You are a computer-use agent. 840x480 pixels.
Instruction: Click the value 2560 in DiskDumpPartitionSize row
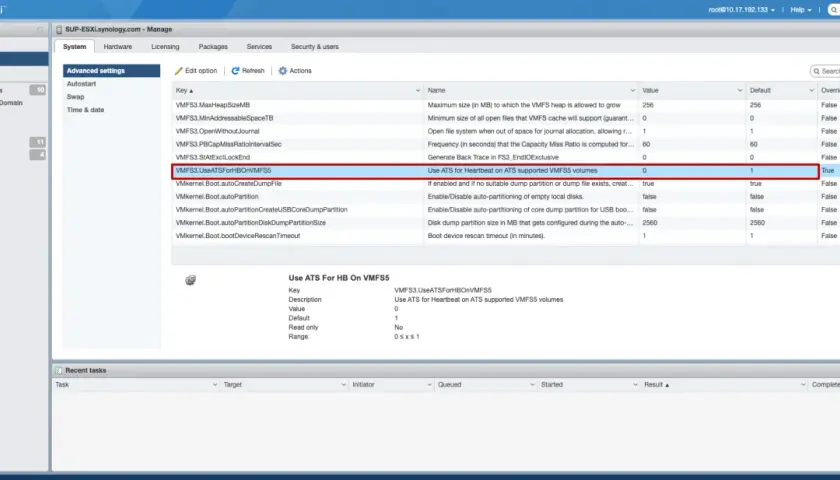pyautogui.click(x=650, y=223)
